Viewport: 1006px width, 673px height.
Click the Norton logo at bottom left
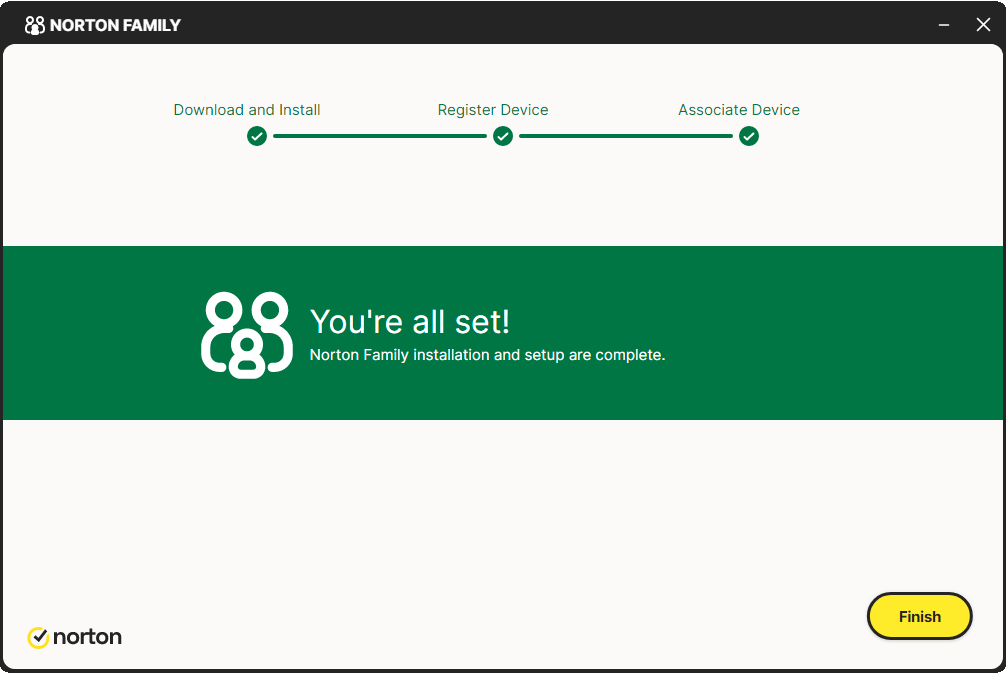pos(74,637)
